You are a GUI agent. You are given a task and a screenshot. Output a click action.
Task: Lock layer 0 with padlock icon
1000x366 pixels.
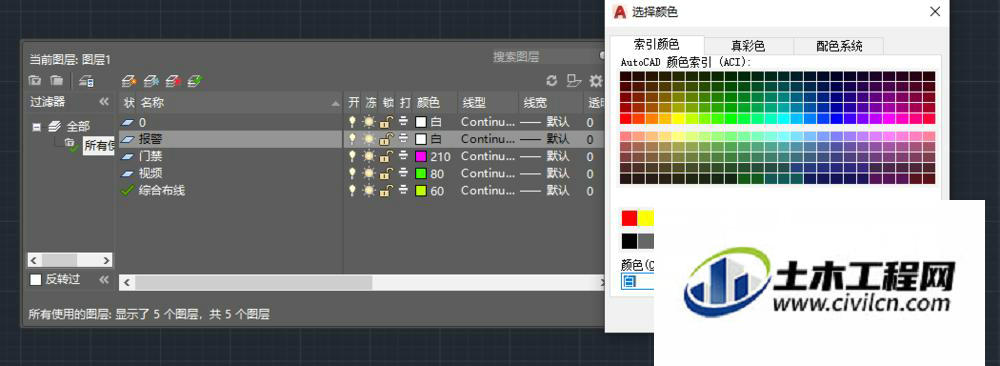[386, 122]
